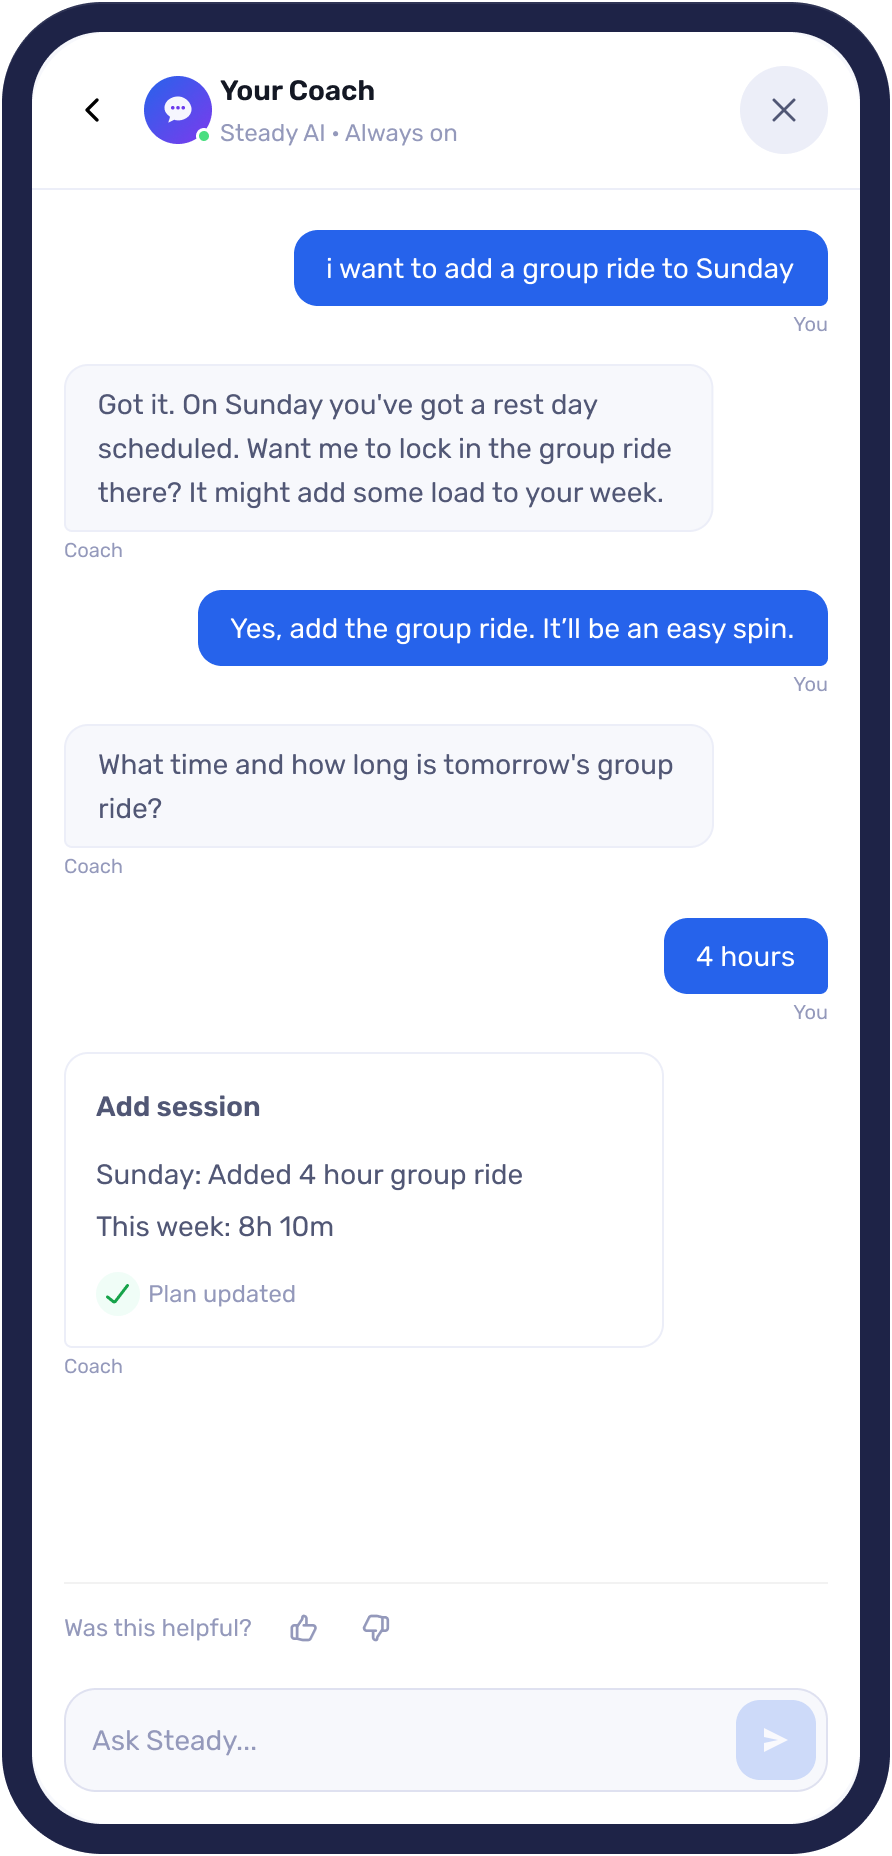Tap the back chevron at top left
This screenshot has width=892, height=1856.
[x=92, y=110]
